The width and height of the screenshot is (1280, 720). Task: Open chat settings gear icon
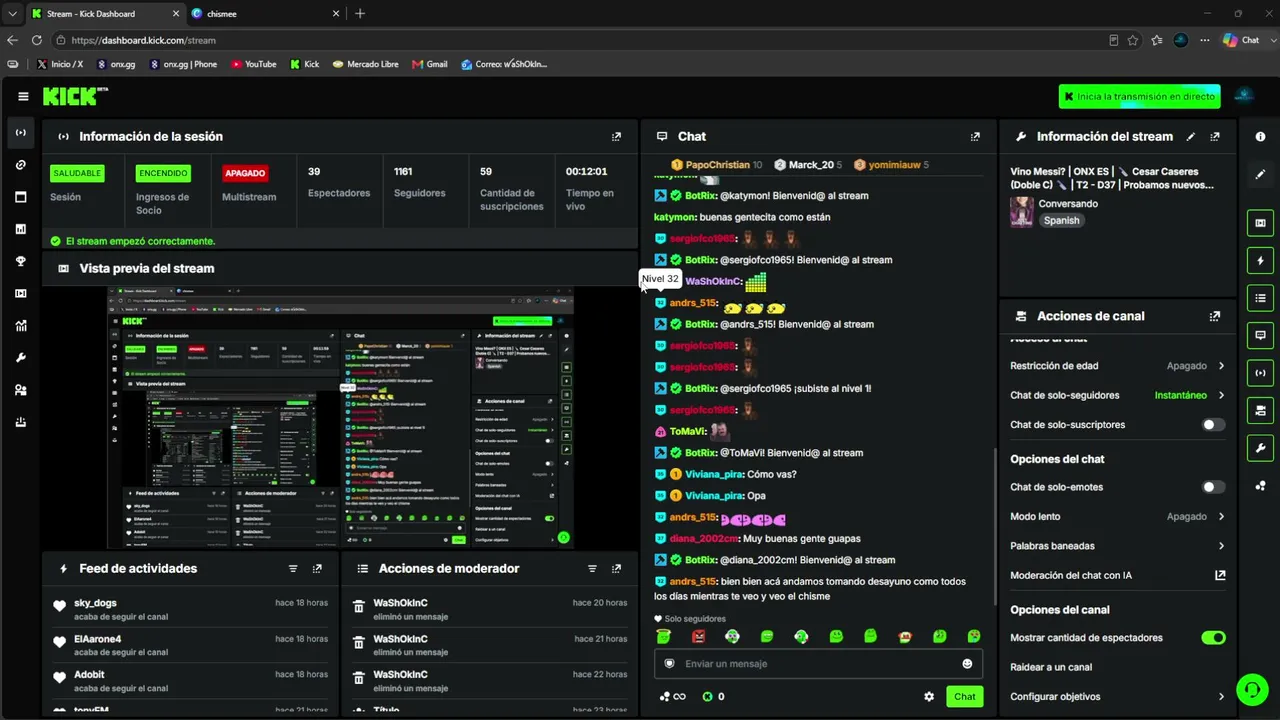[x=929, y=696]
